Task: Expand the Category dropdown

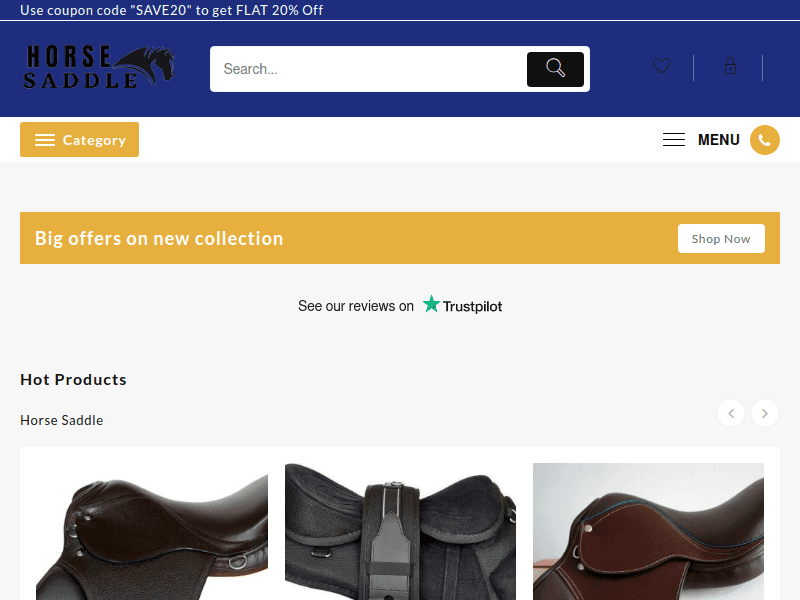Action: [x=80, y=140]
